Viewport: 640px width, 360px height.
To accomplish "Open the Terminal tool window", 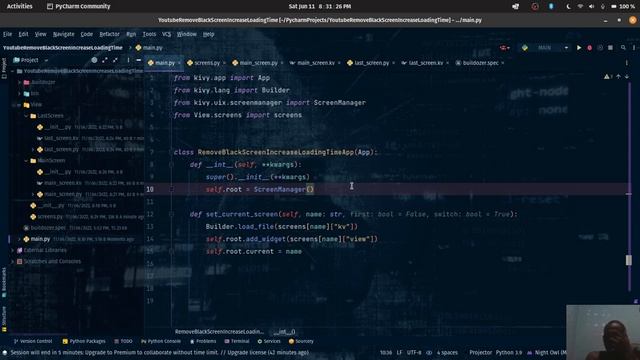I will tap(237, 341).
